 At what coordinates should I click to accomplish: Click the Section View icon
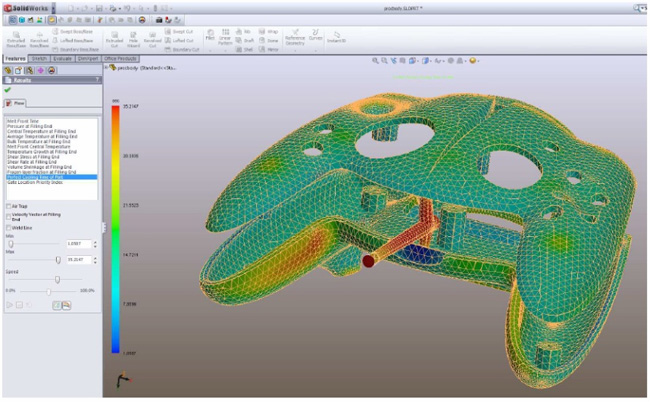[403, 61]
